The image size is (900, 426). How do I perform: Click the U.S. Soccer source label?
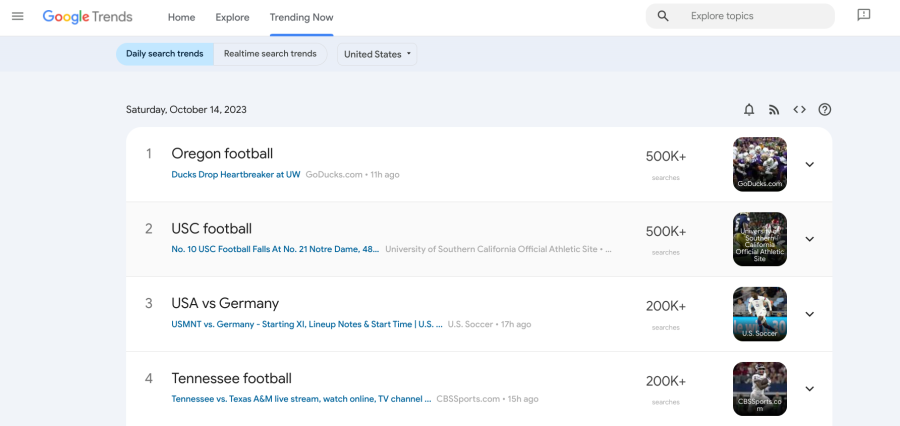470,324
